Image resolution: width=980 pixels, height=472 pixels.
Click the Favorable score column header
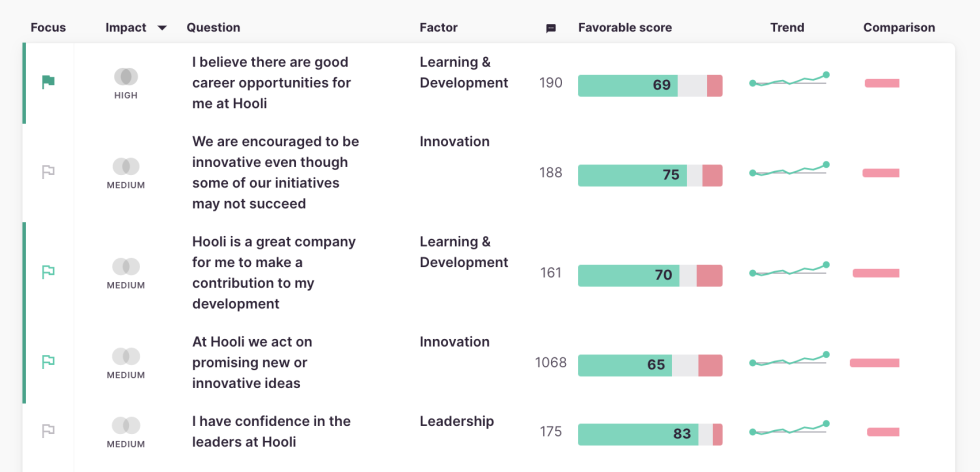[625, 28]
